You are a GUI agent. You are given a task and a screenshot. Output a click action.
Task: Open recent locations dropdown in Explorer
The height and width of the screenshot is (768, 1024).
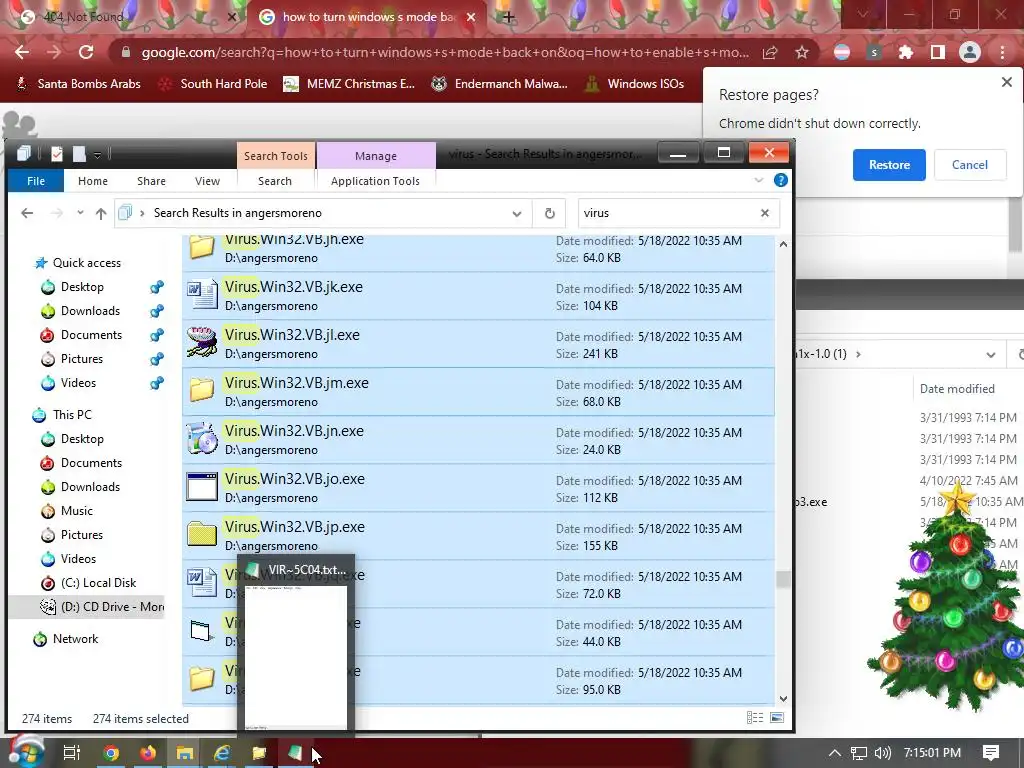click(80, 213)
